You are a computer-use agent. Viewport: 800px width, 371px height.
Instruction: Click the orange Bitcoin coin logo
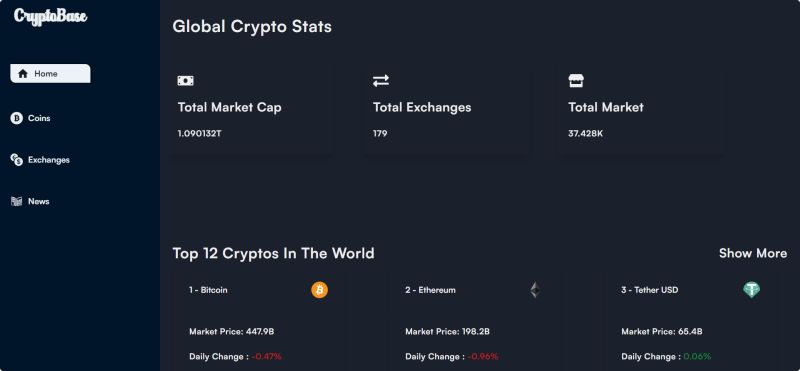(x=320, y=290)
